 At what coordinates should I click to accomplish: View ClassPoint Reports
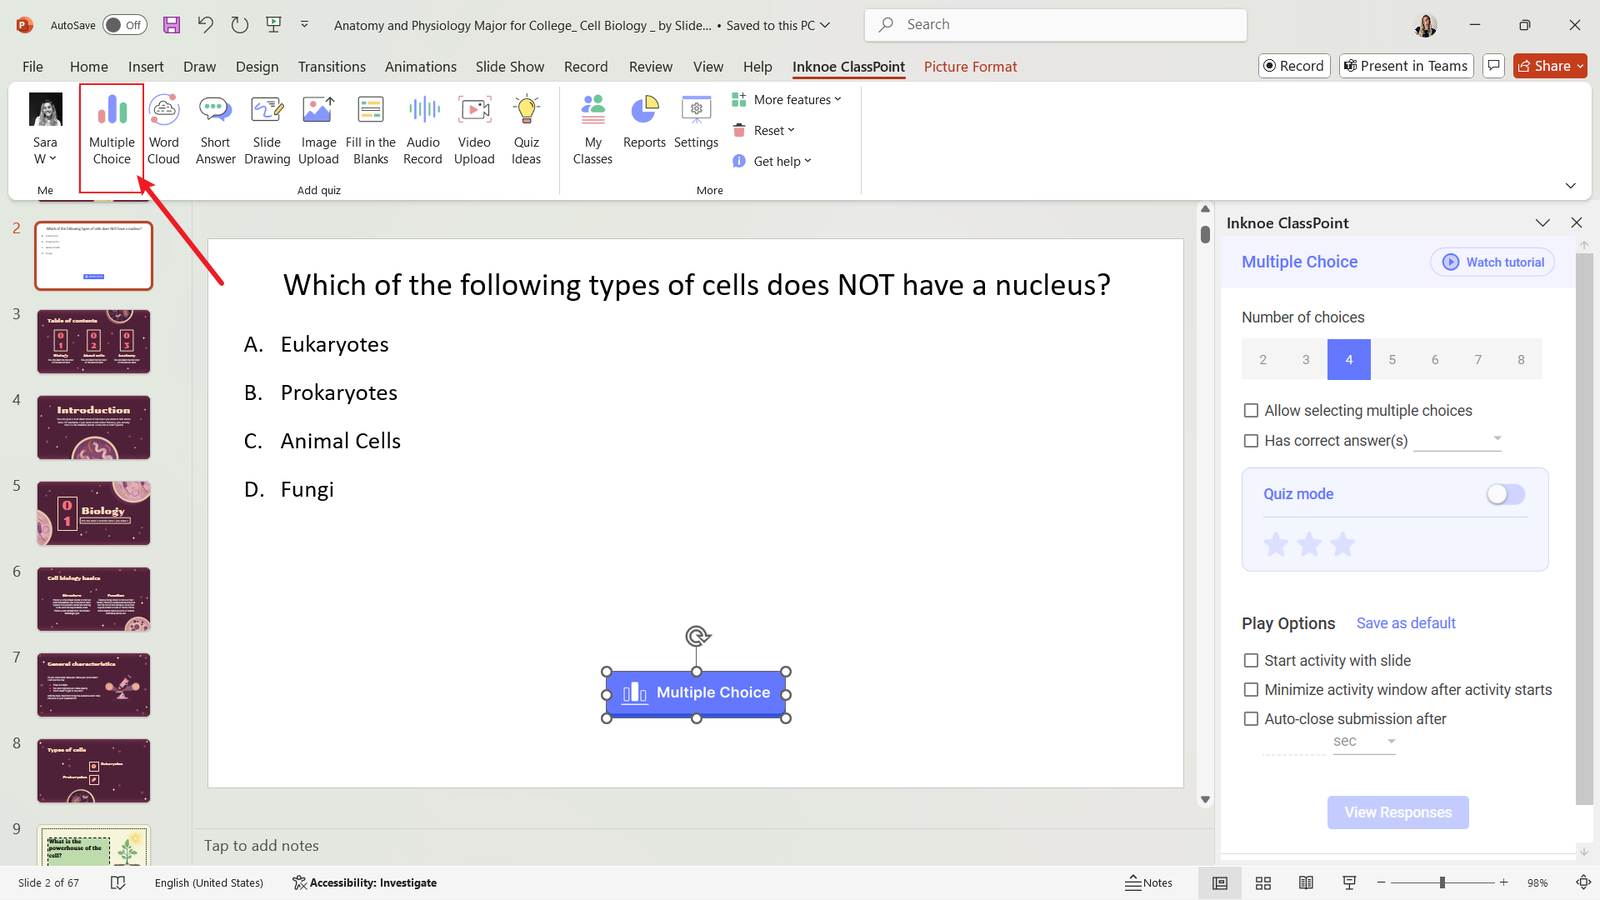[644, 122]
